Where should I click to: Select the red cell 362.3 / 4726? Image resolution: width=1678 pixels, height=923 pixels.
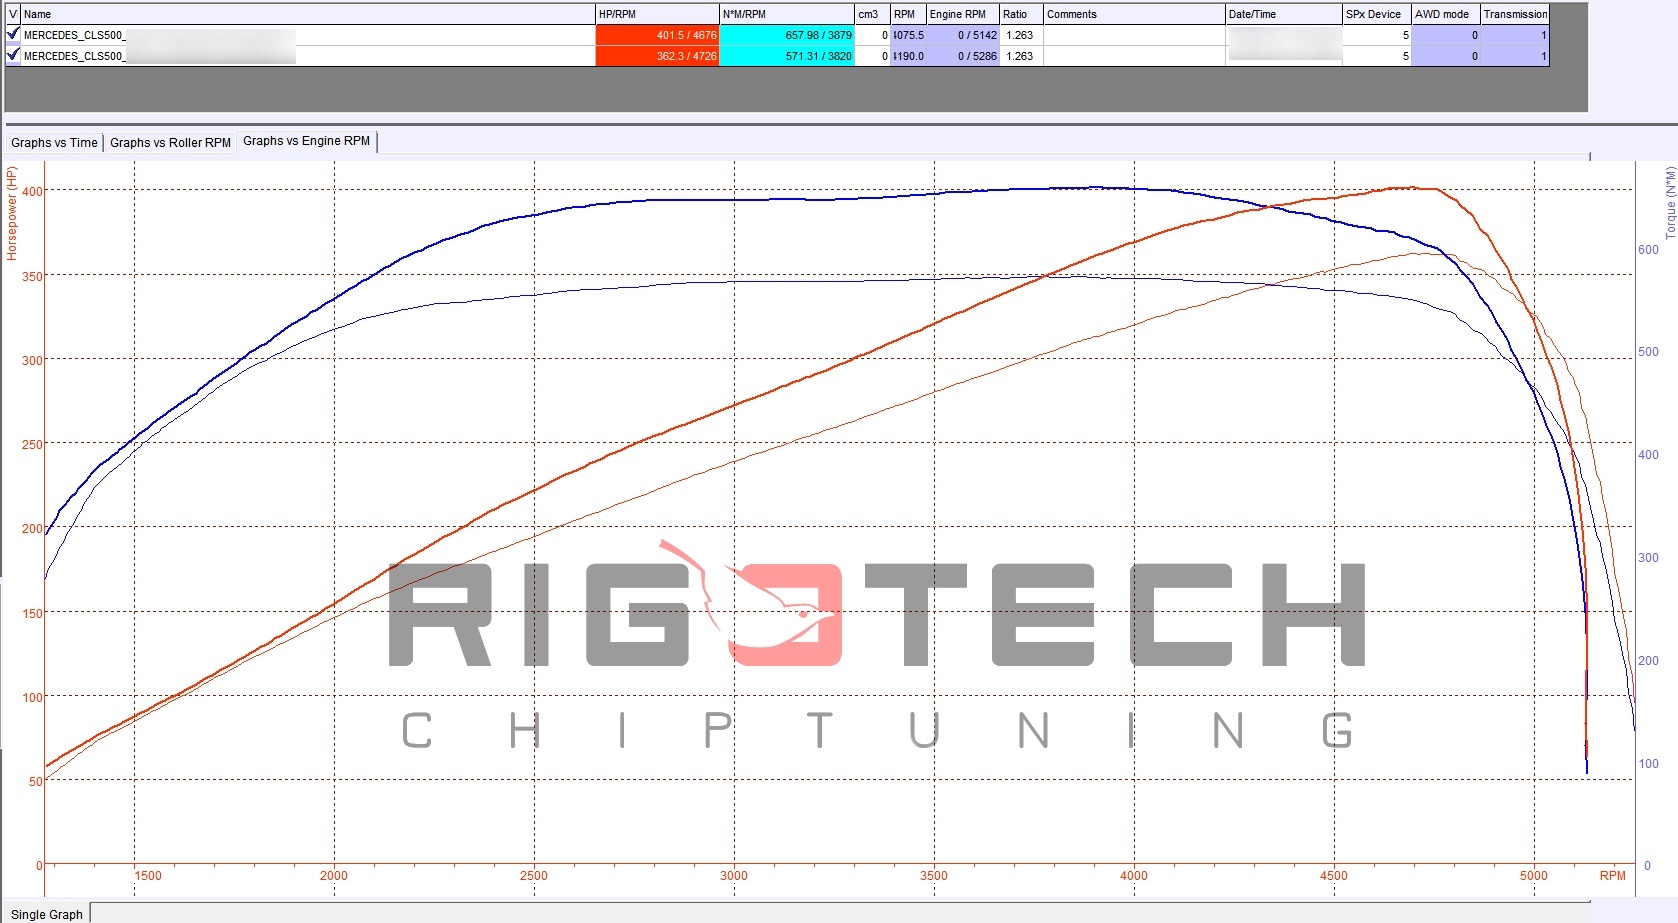[657, 56]
